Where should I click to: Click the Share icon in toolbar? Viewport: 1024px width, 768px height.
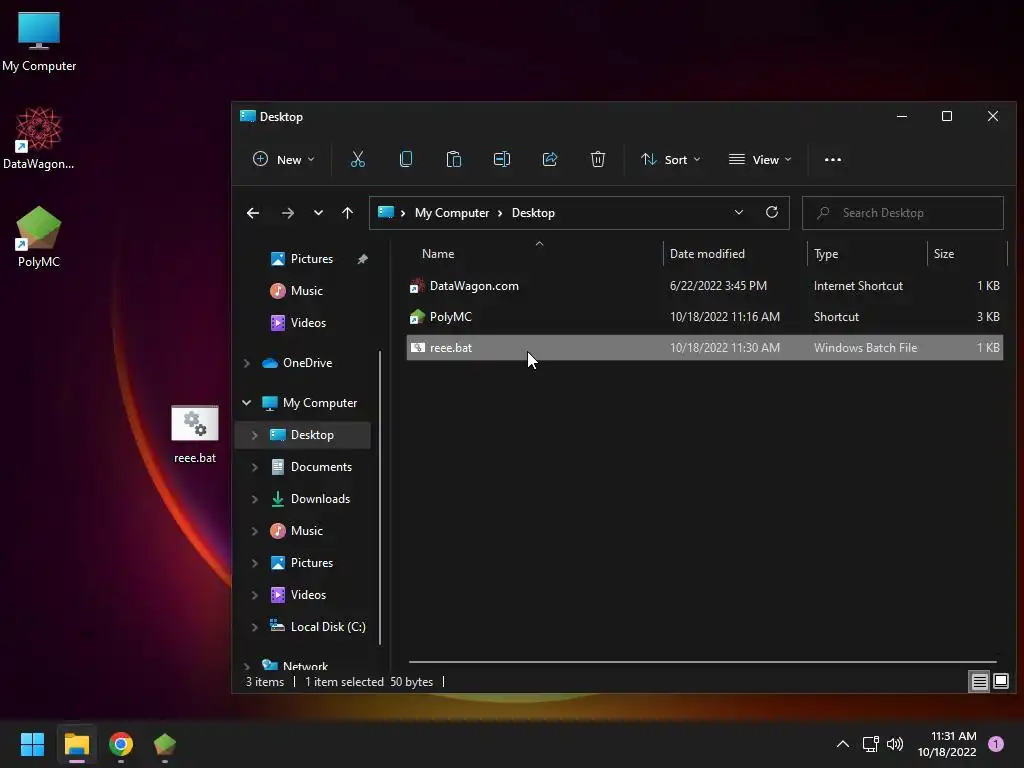(550, 159)
